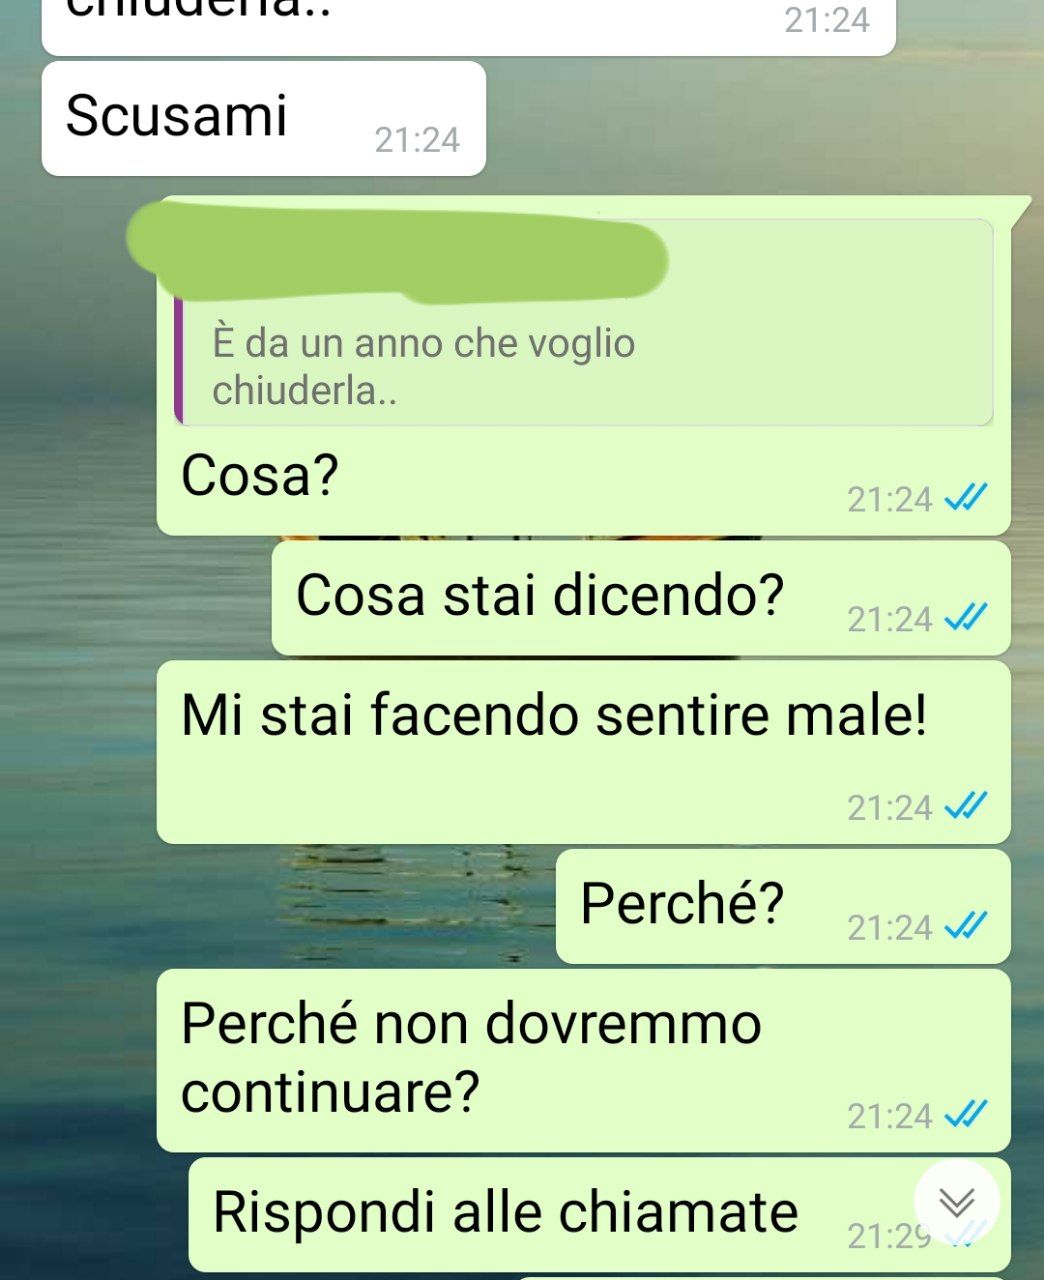This screenshot has height=1280, width=1044.
Task: Select the 'Perché non dovremmo continuare?' bubble
Action: (584, 1060)
